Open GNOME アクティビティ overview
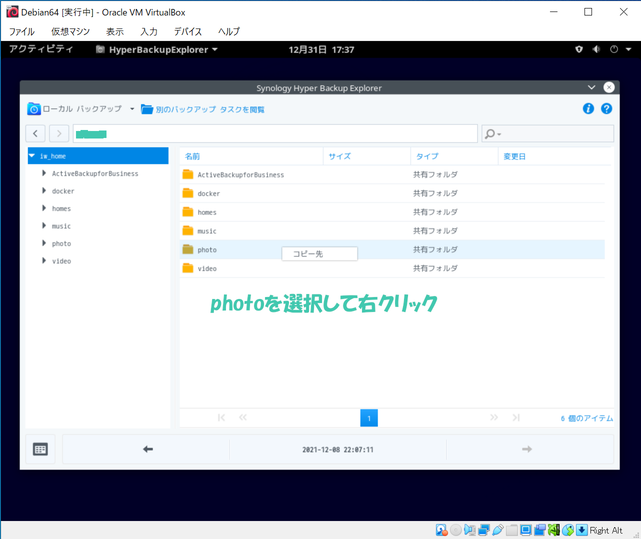The image size is (641, 539). click(x=41, y=49)
